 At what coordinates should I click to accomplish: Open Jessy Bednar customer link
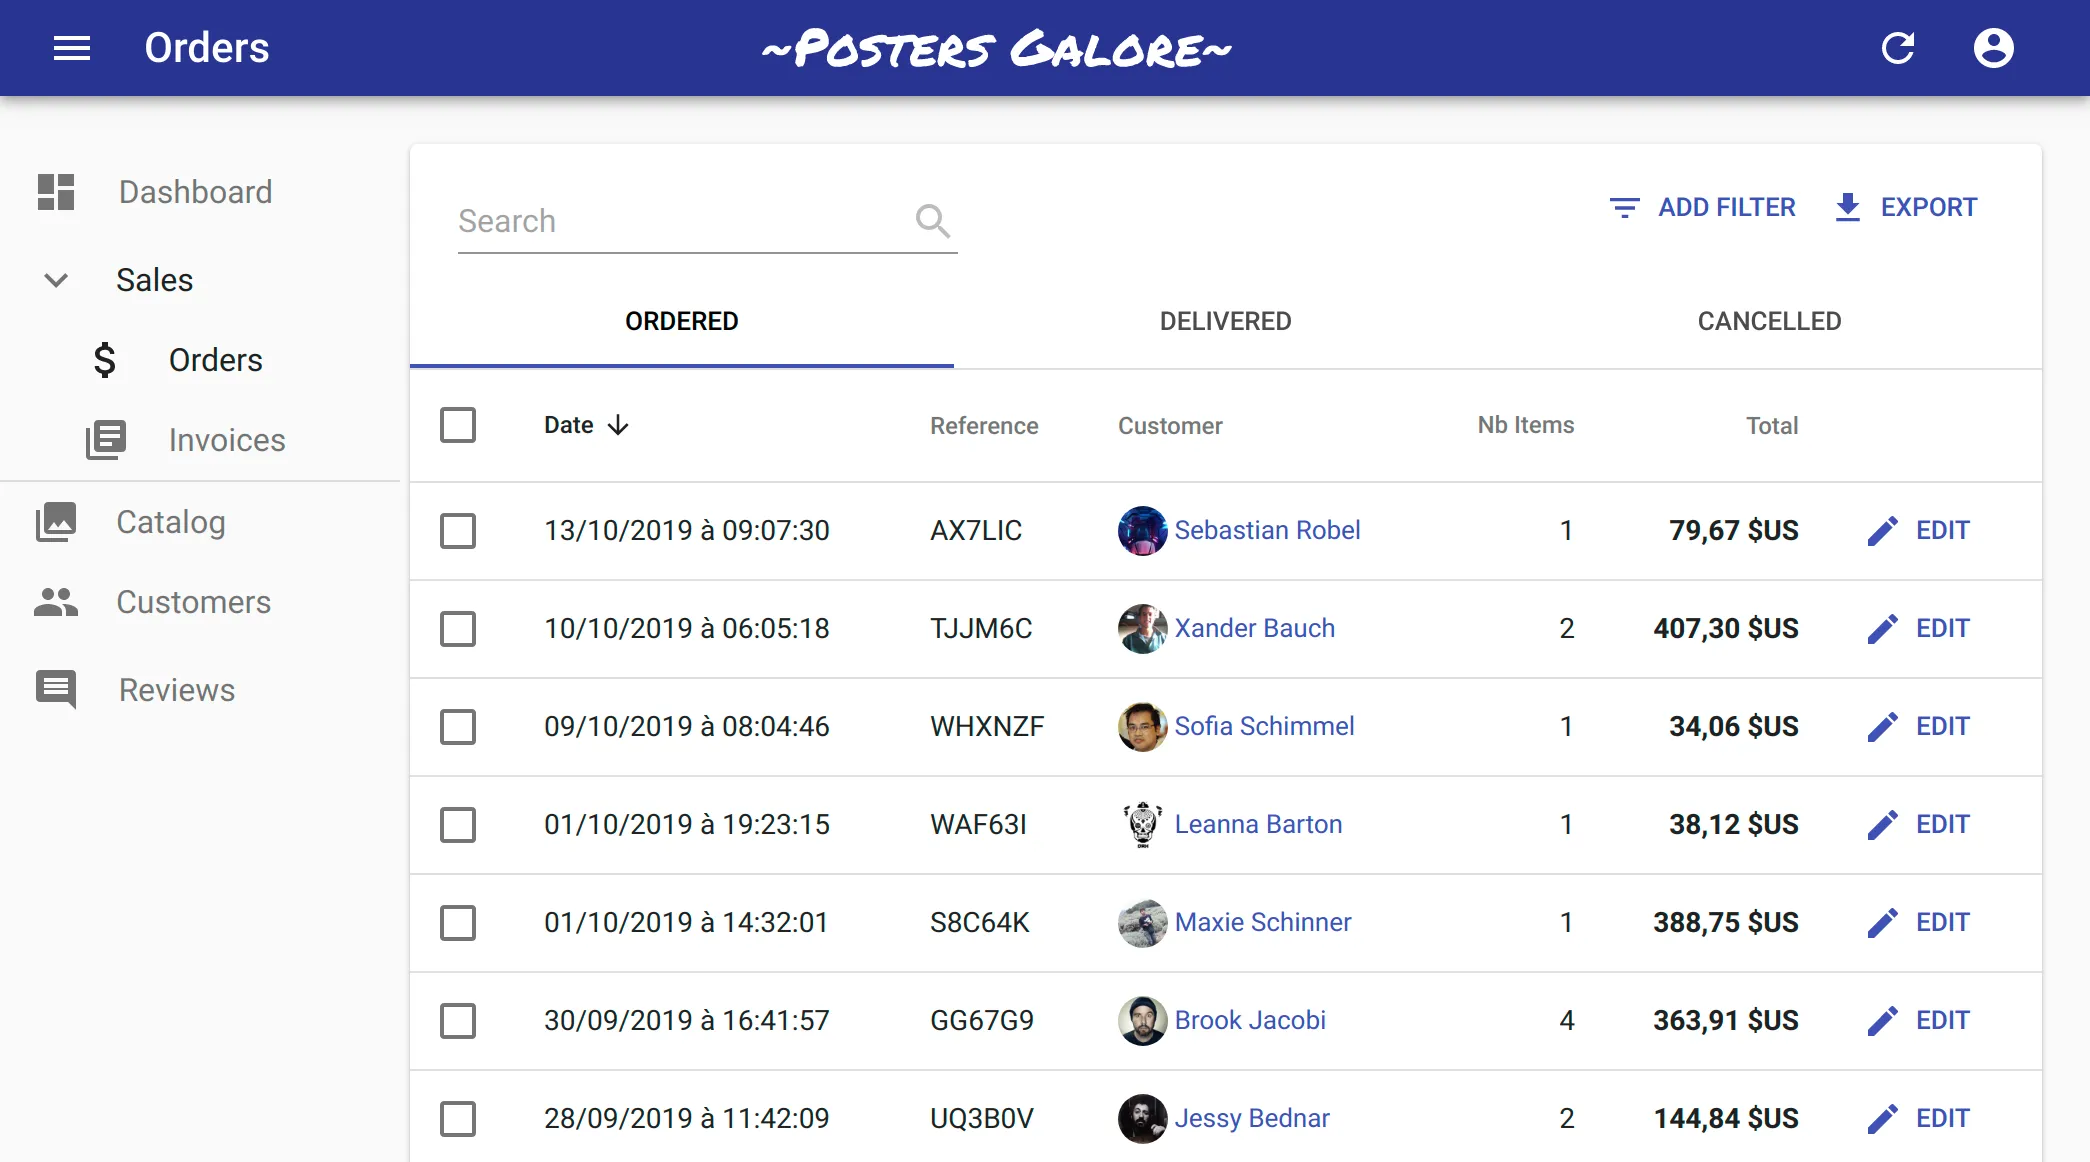pos(1252,1118)
